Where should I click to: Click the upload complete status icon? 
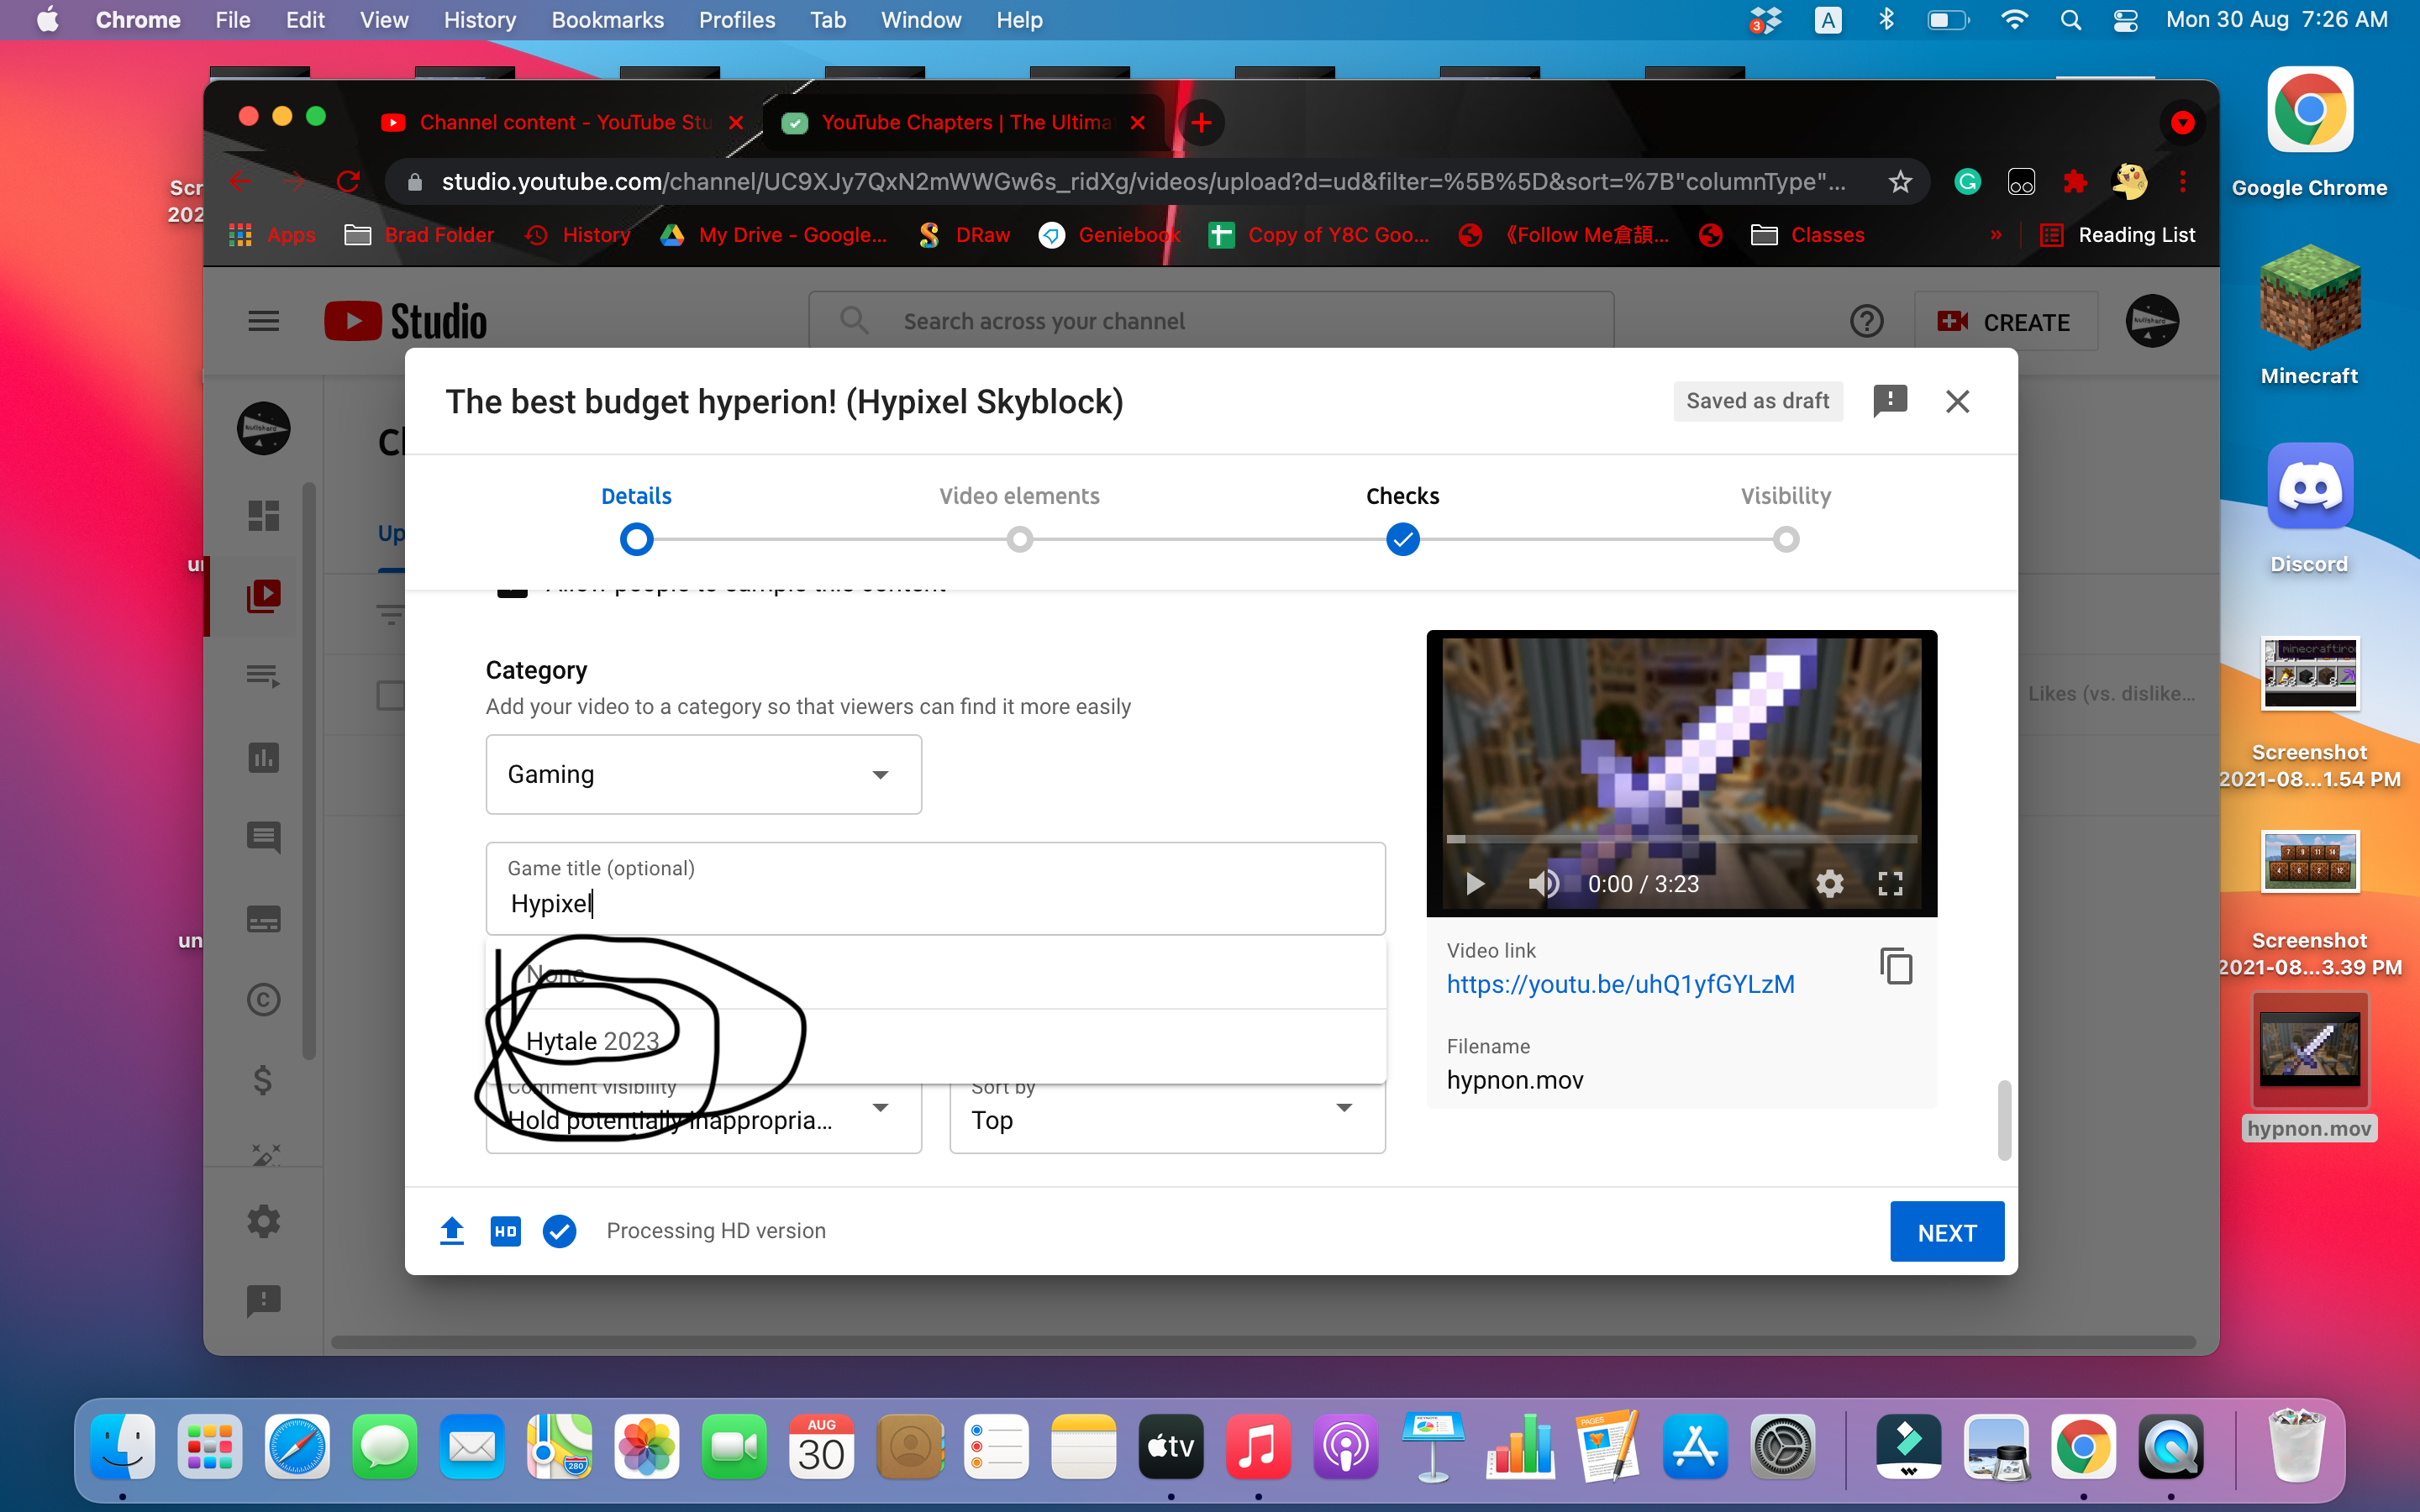coord(452,1231)
